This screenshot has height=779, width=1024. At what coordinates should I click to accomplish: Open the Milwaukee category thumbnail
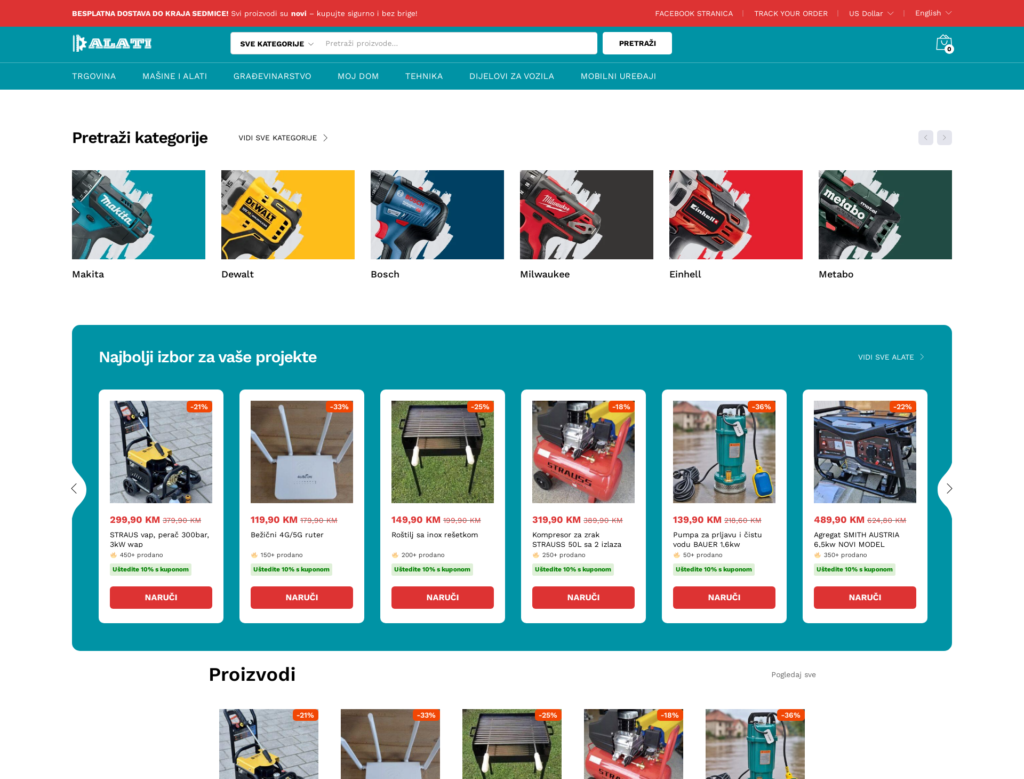point(586,215)
